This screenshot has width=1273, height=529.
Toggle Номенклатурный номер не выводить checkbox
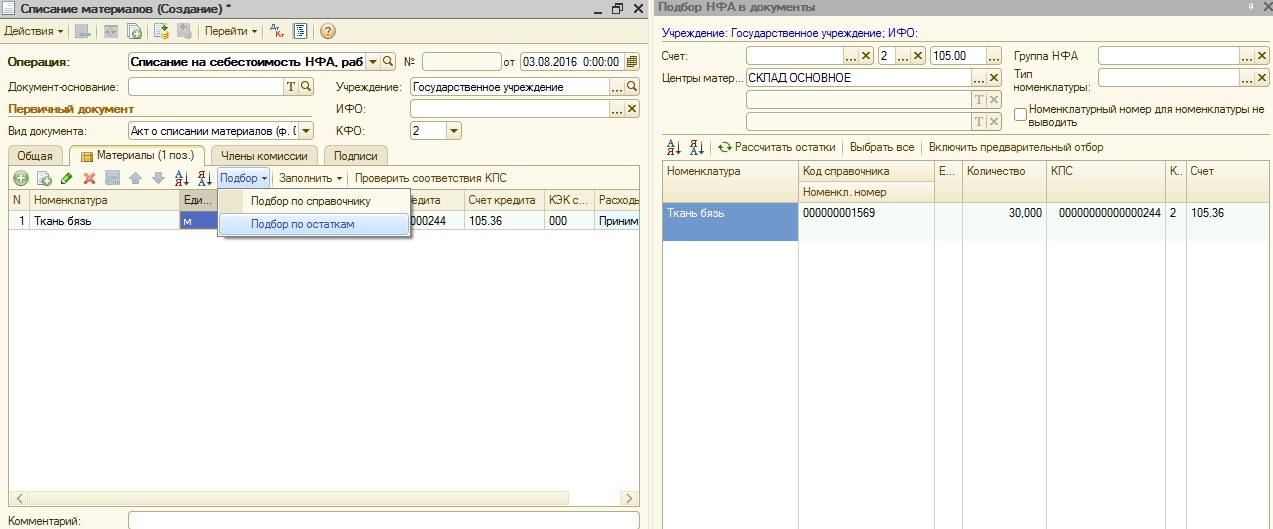[x=1021, y=115]
